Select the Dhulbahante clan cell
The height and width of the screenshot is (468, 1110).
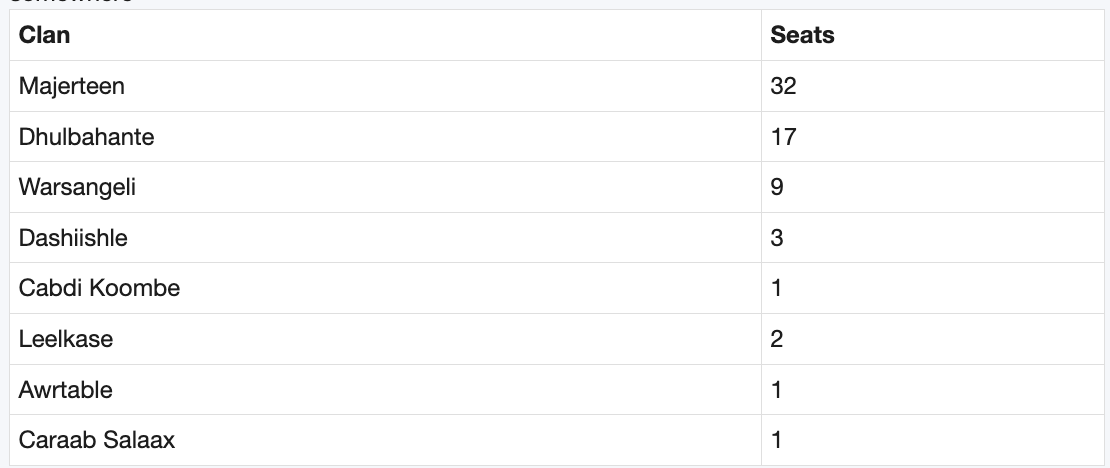(385, 137)
